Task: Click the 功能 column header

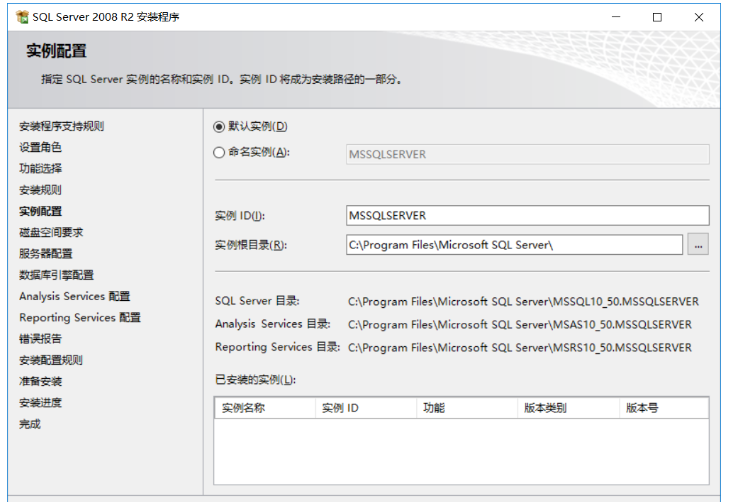Action: [467, 408]
